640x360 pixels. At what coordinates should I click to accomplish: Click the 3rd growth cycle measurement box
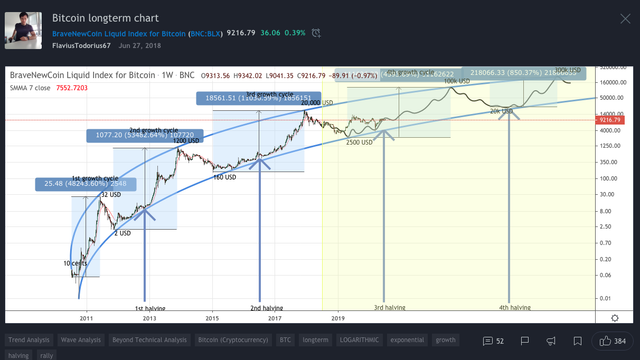point(258,98)
